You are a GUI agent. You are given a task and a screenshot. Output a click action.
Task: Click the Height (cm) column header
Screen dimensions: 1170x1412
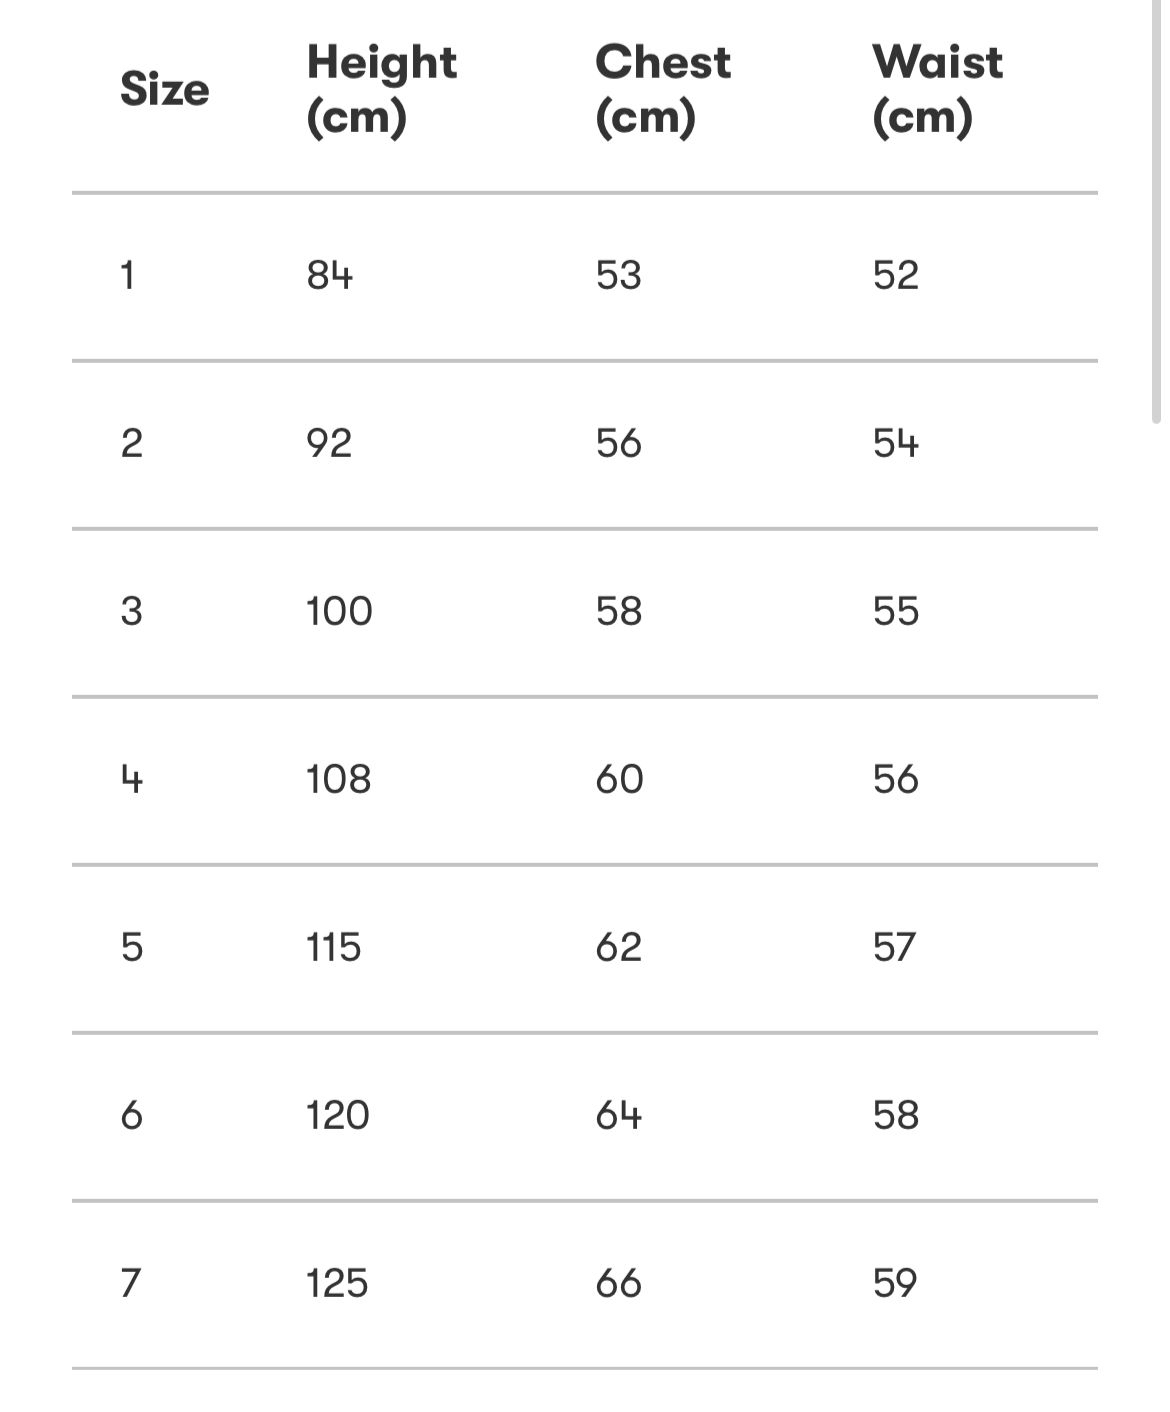coord(382,90)
